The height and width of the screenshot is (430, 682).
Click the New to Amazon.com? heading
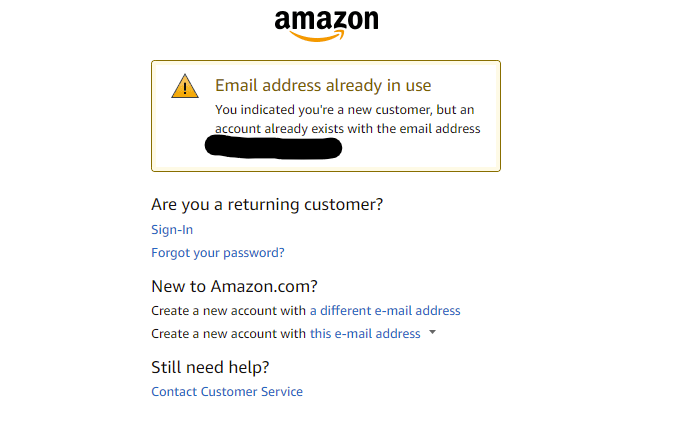coord(234,287)
